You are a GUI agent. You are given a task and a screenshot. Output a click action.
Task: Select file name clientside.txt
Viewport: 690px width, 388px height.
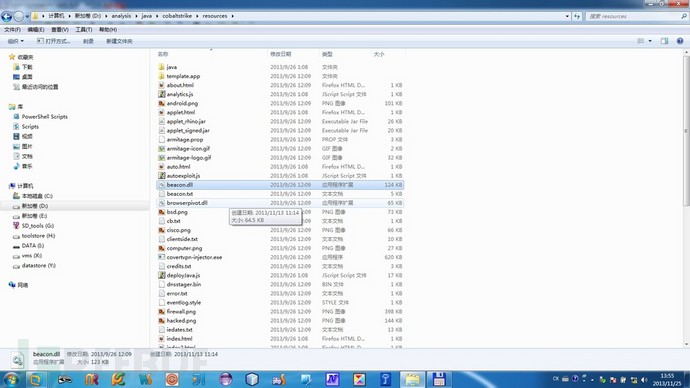point(182,239)
